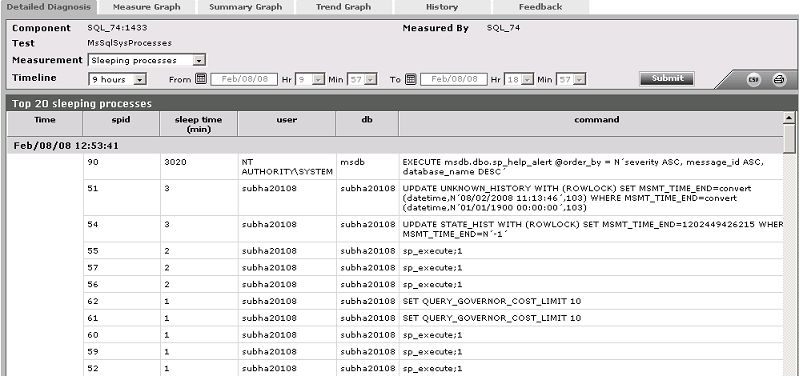Click SET QUERY_GOVERNOR_COST_LIMIT command for spid 62

[x=492, y=302]
